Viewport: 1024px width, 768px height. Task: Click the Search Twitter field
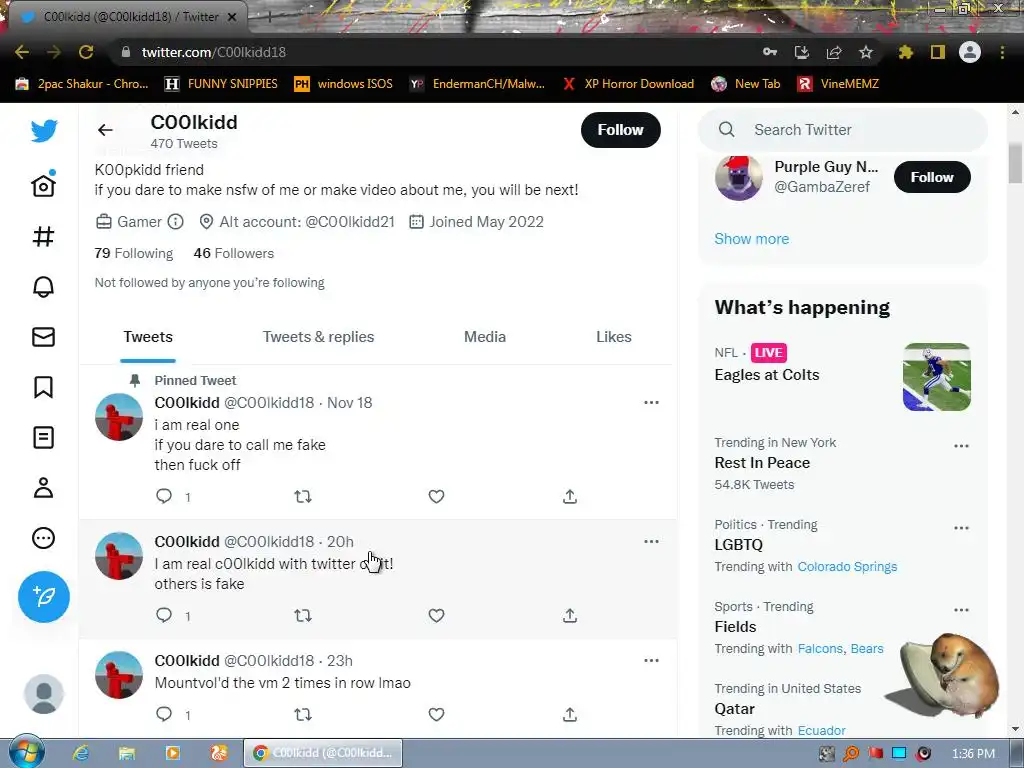pos(842,130)
